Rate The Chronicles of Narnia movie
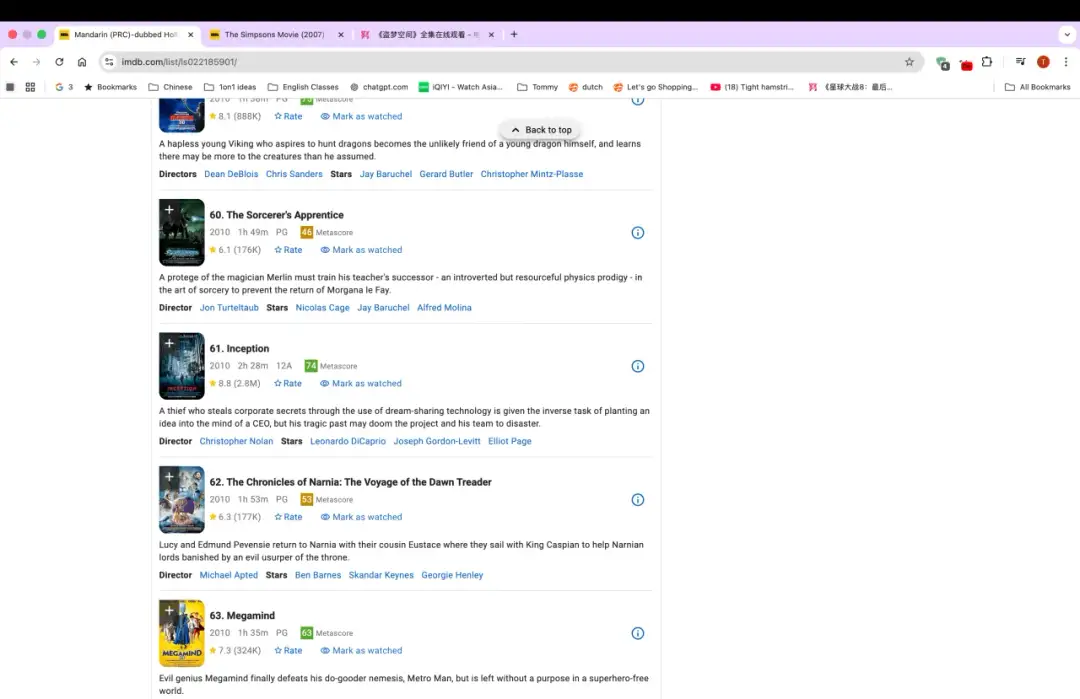1080x699 pixels. point(288,517)
